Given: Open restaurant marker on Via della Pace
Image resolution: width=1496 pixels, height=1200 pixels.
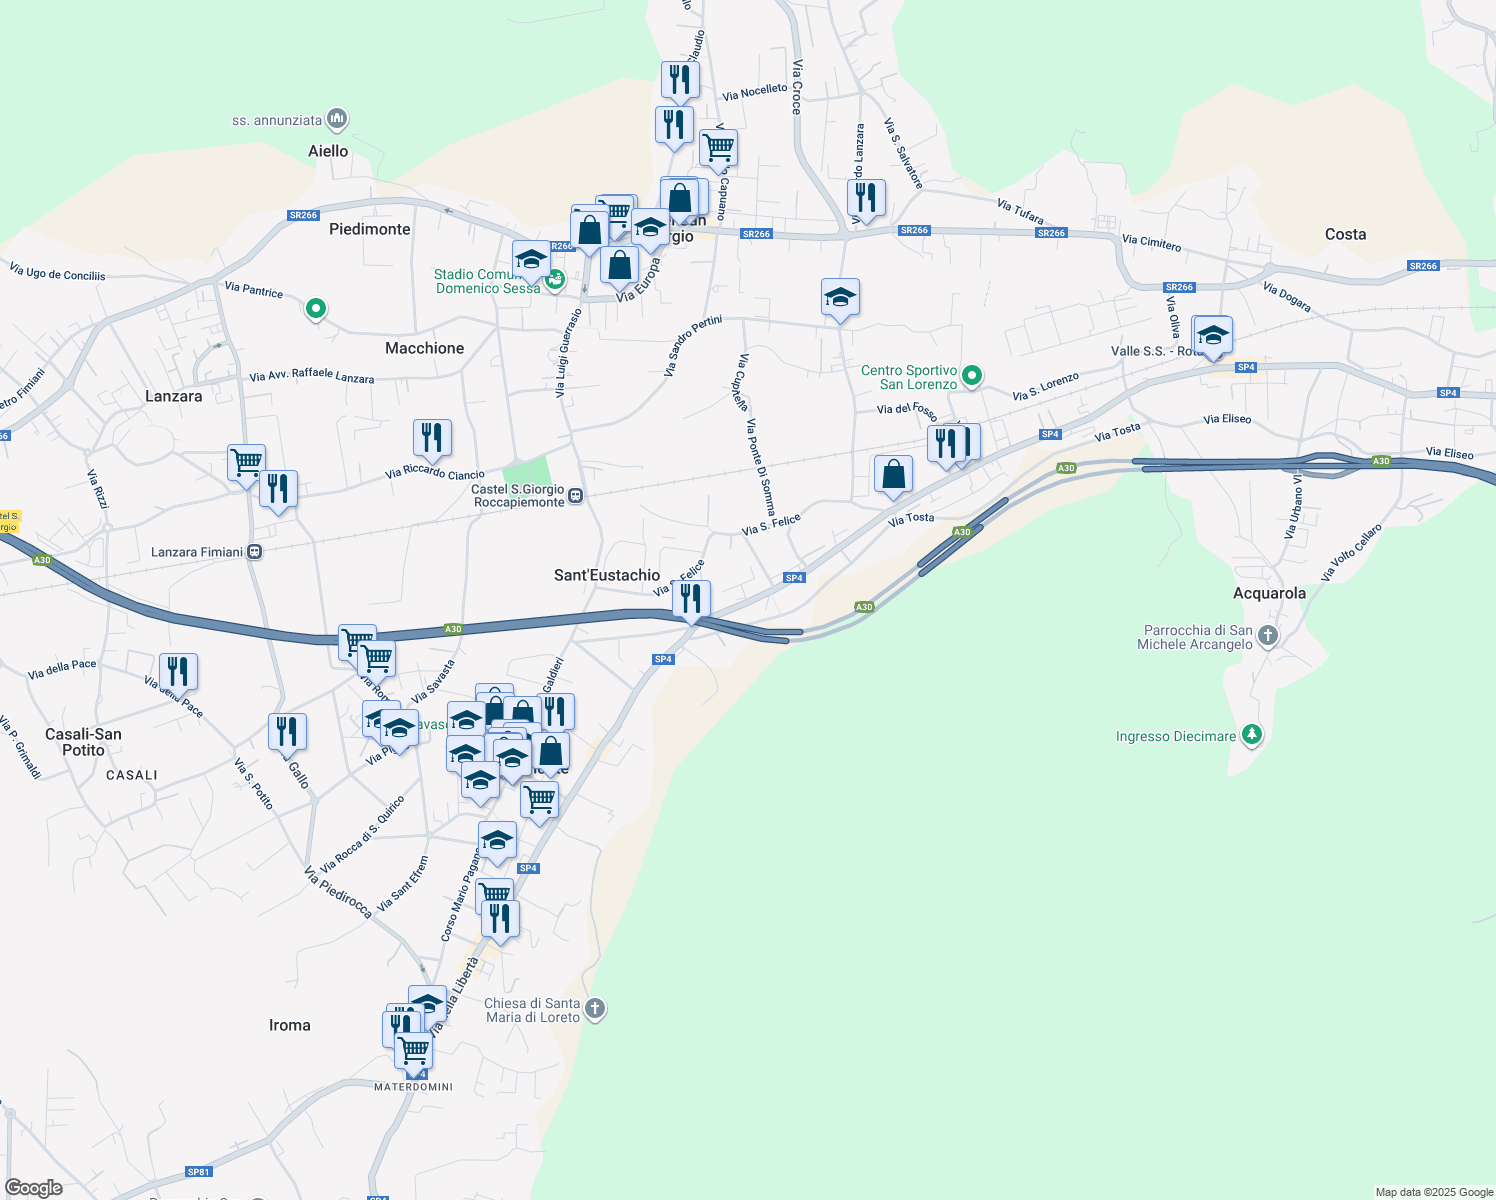Looking at the screenshot, I should click(x=179, y=672).
